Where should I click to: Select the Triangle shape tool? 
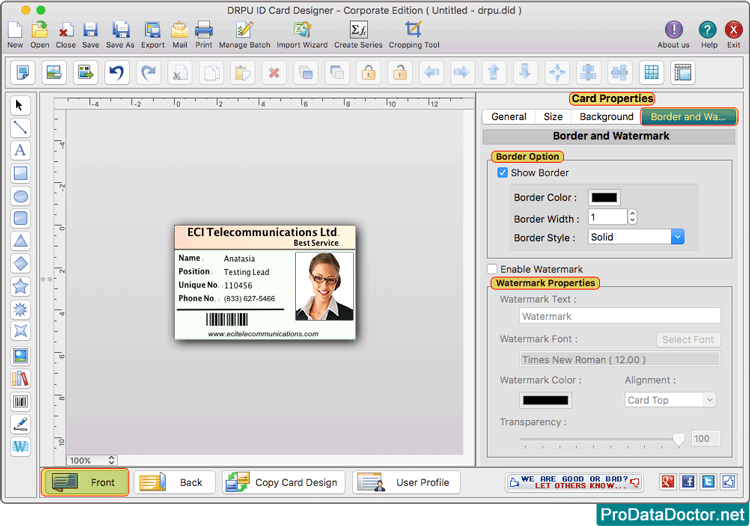(20, 241)
